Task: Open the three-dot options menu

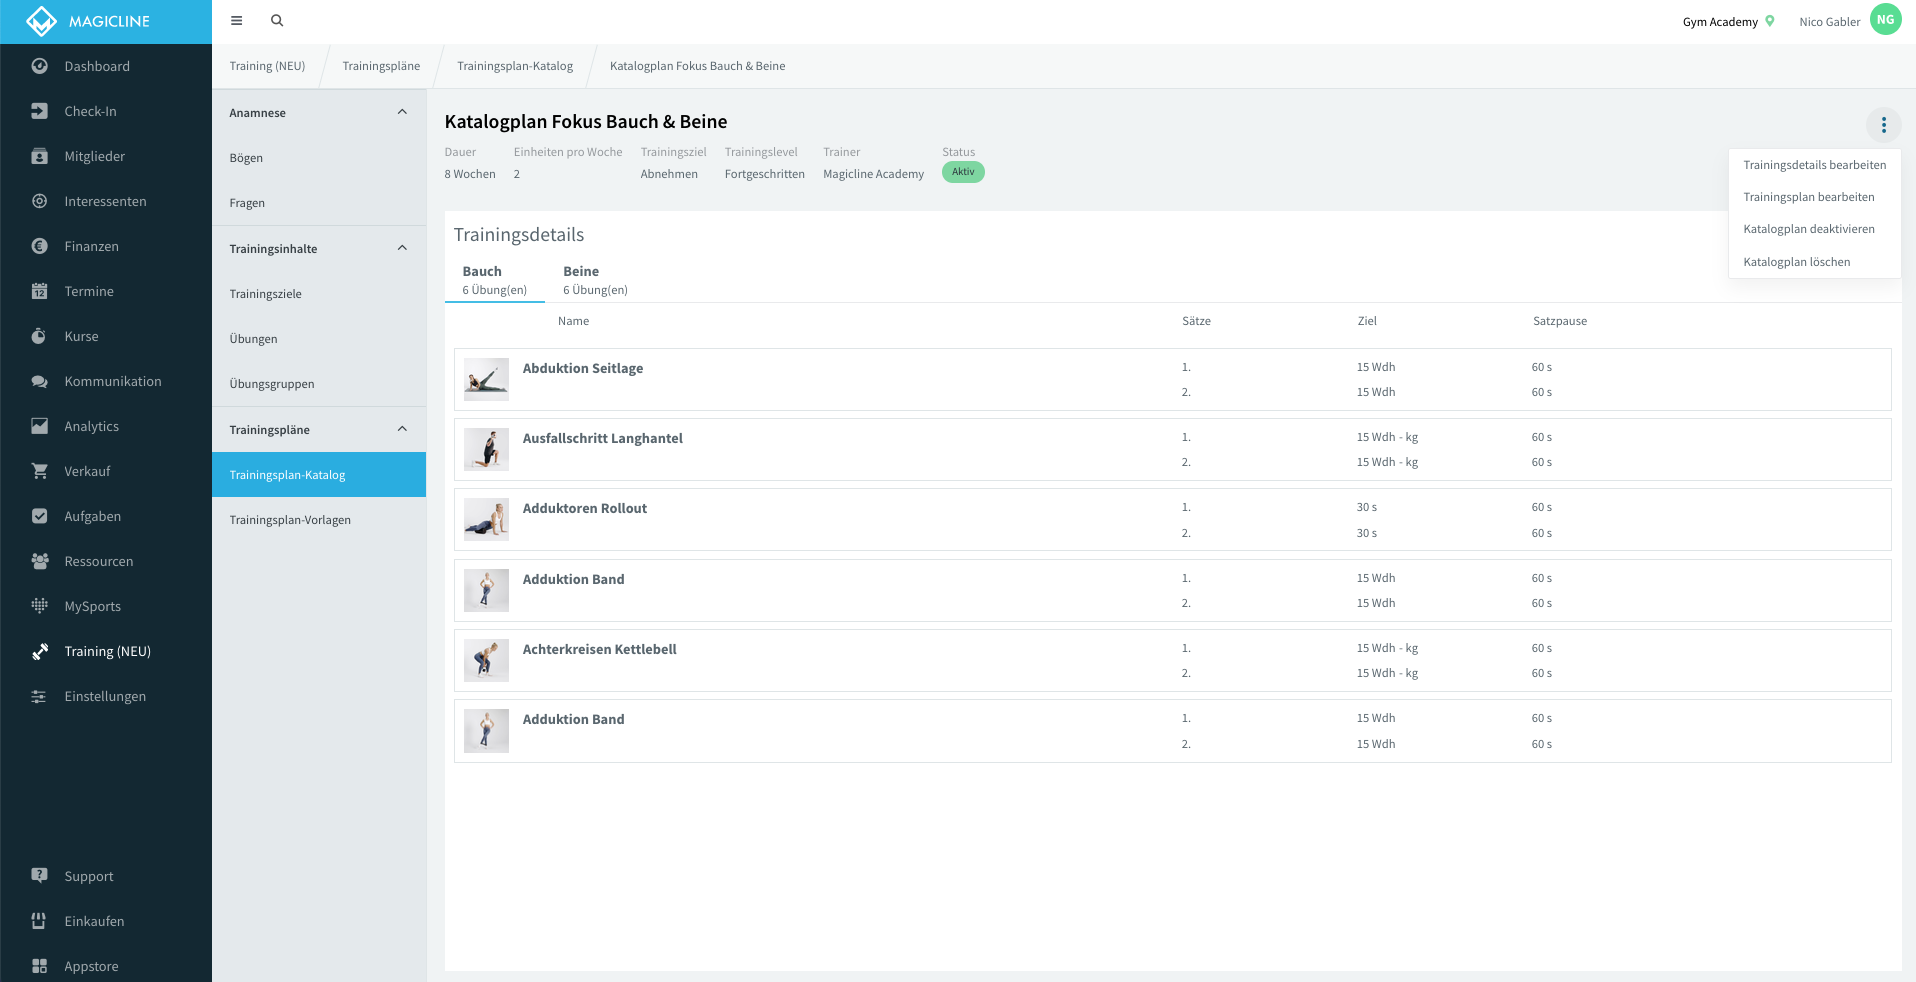Action: pos(1883,125)
